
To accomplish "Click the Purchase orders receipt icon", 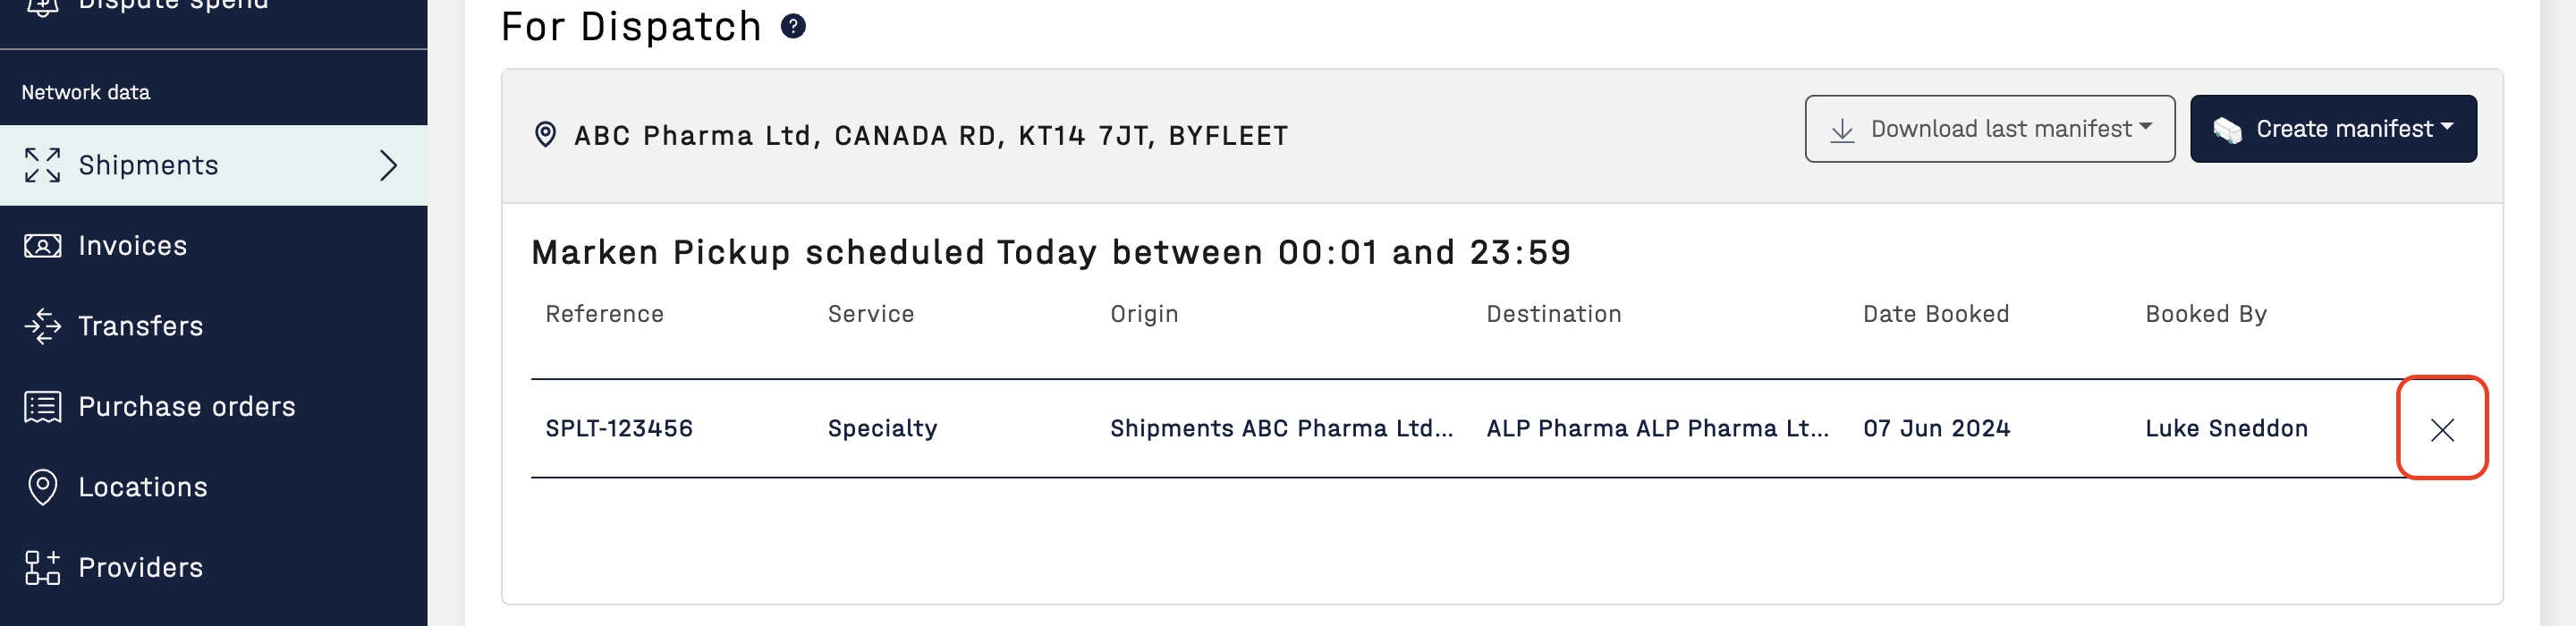I will (41, 406).
